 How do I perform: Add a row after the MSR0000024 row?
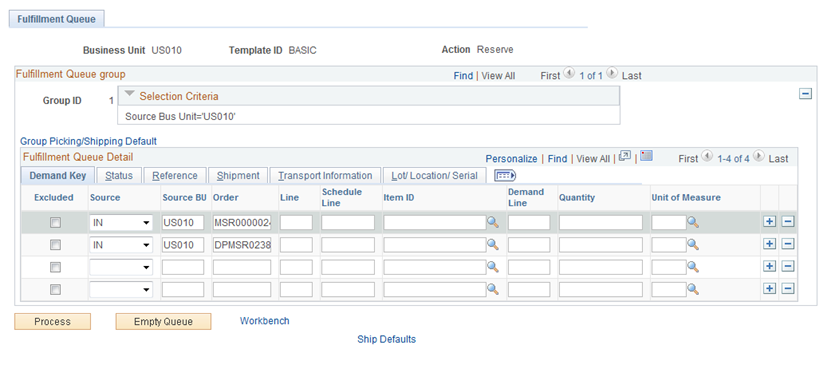(x=769, y=222)
